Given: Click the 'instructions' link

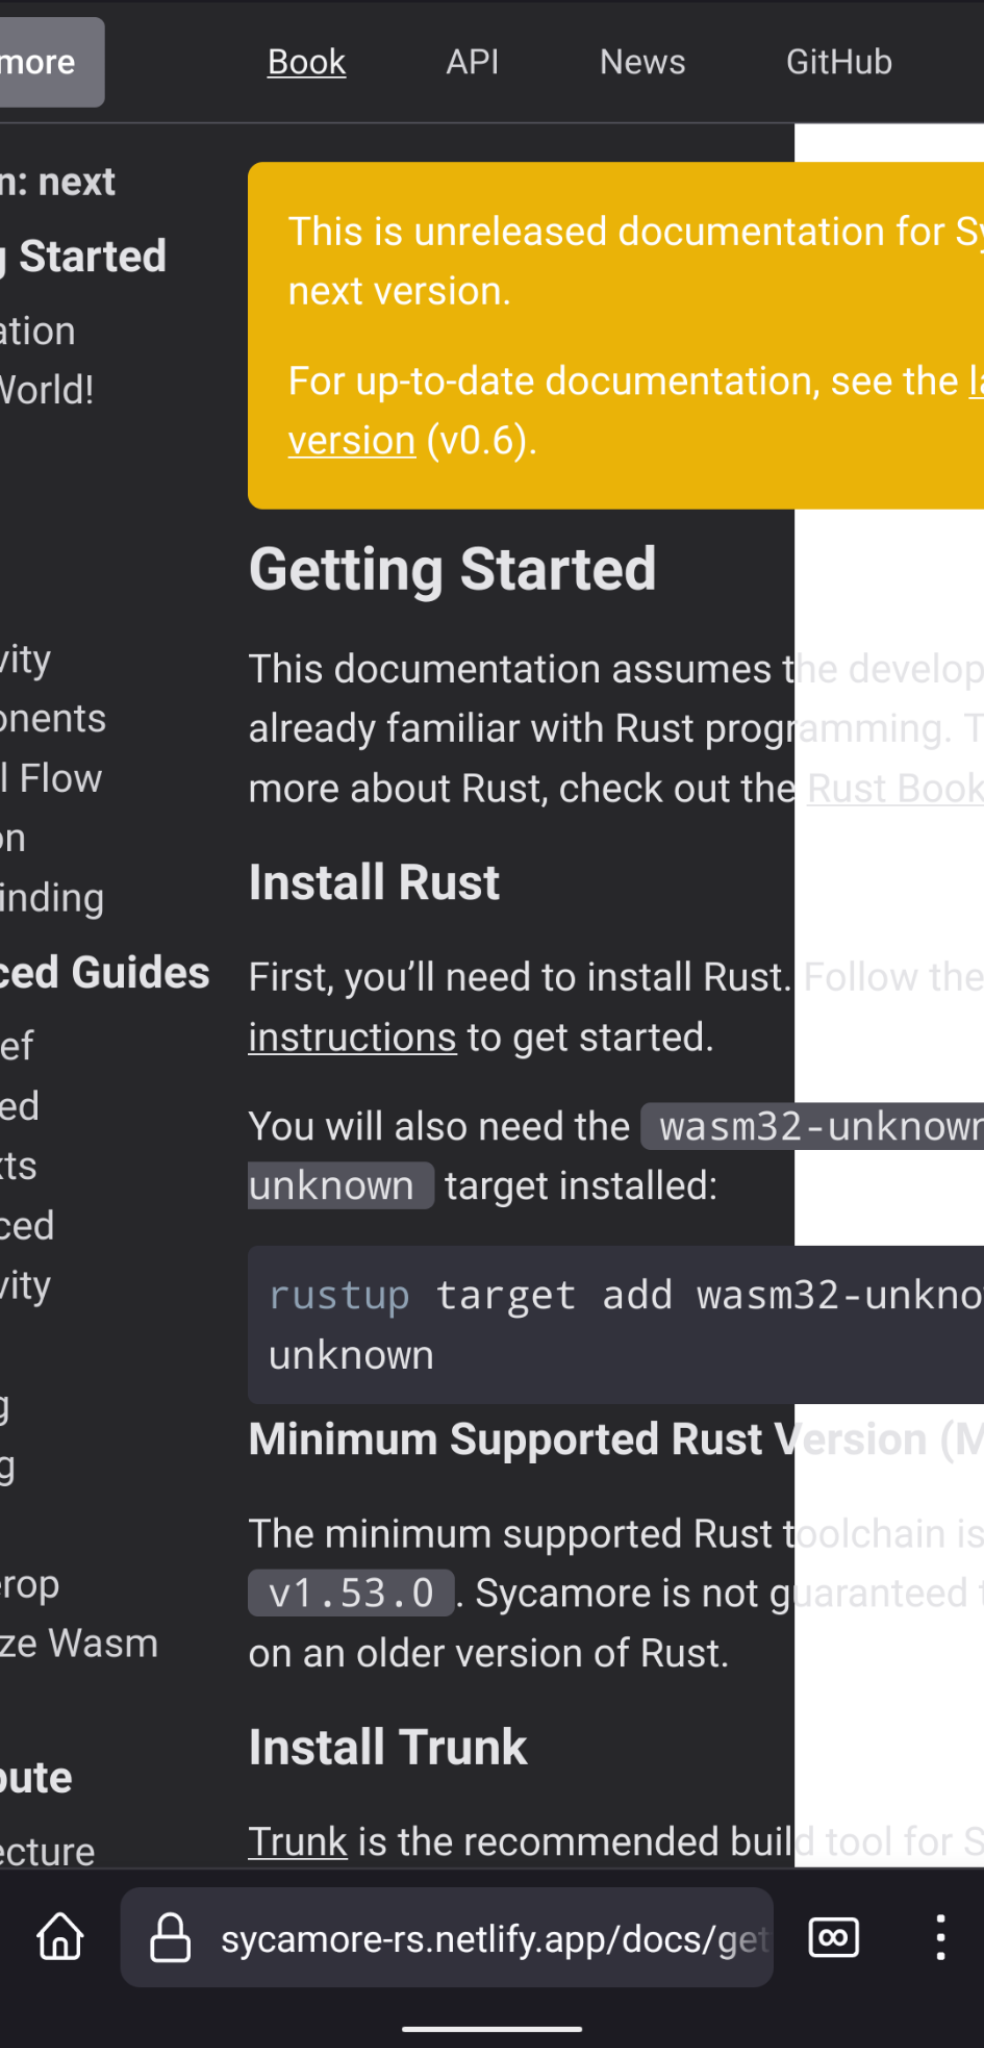Looking at the screenshot, I should pyautogui.click(x=352, y=1038).
